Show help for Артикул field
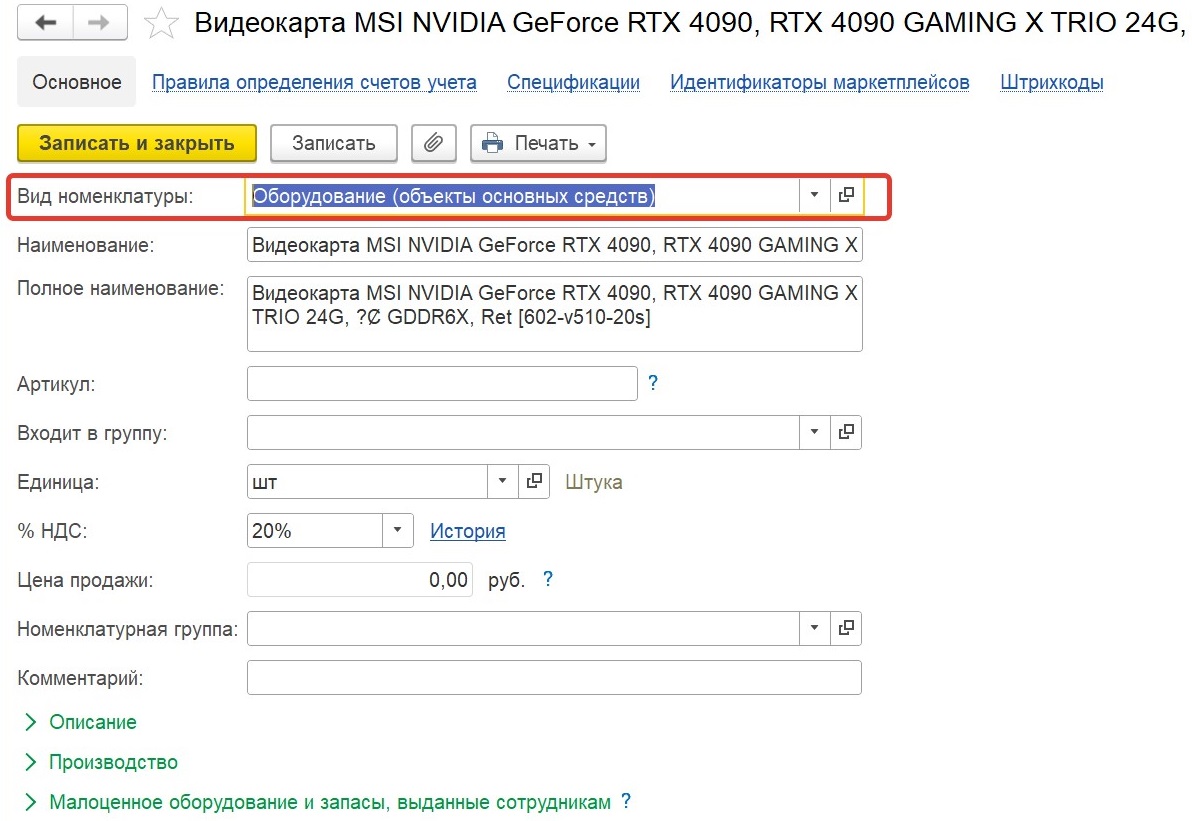This screenshot has height=821, width=1192. (x=652, y=383)
